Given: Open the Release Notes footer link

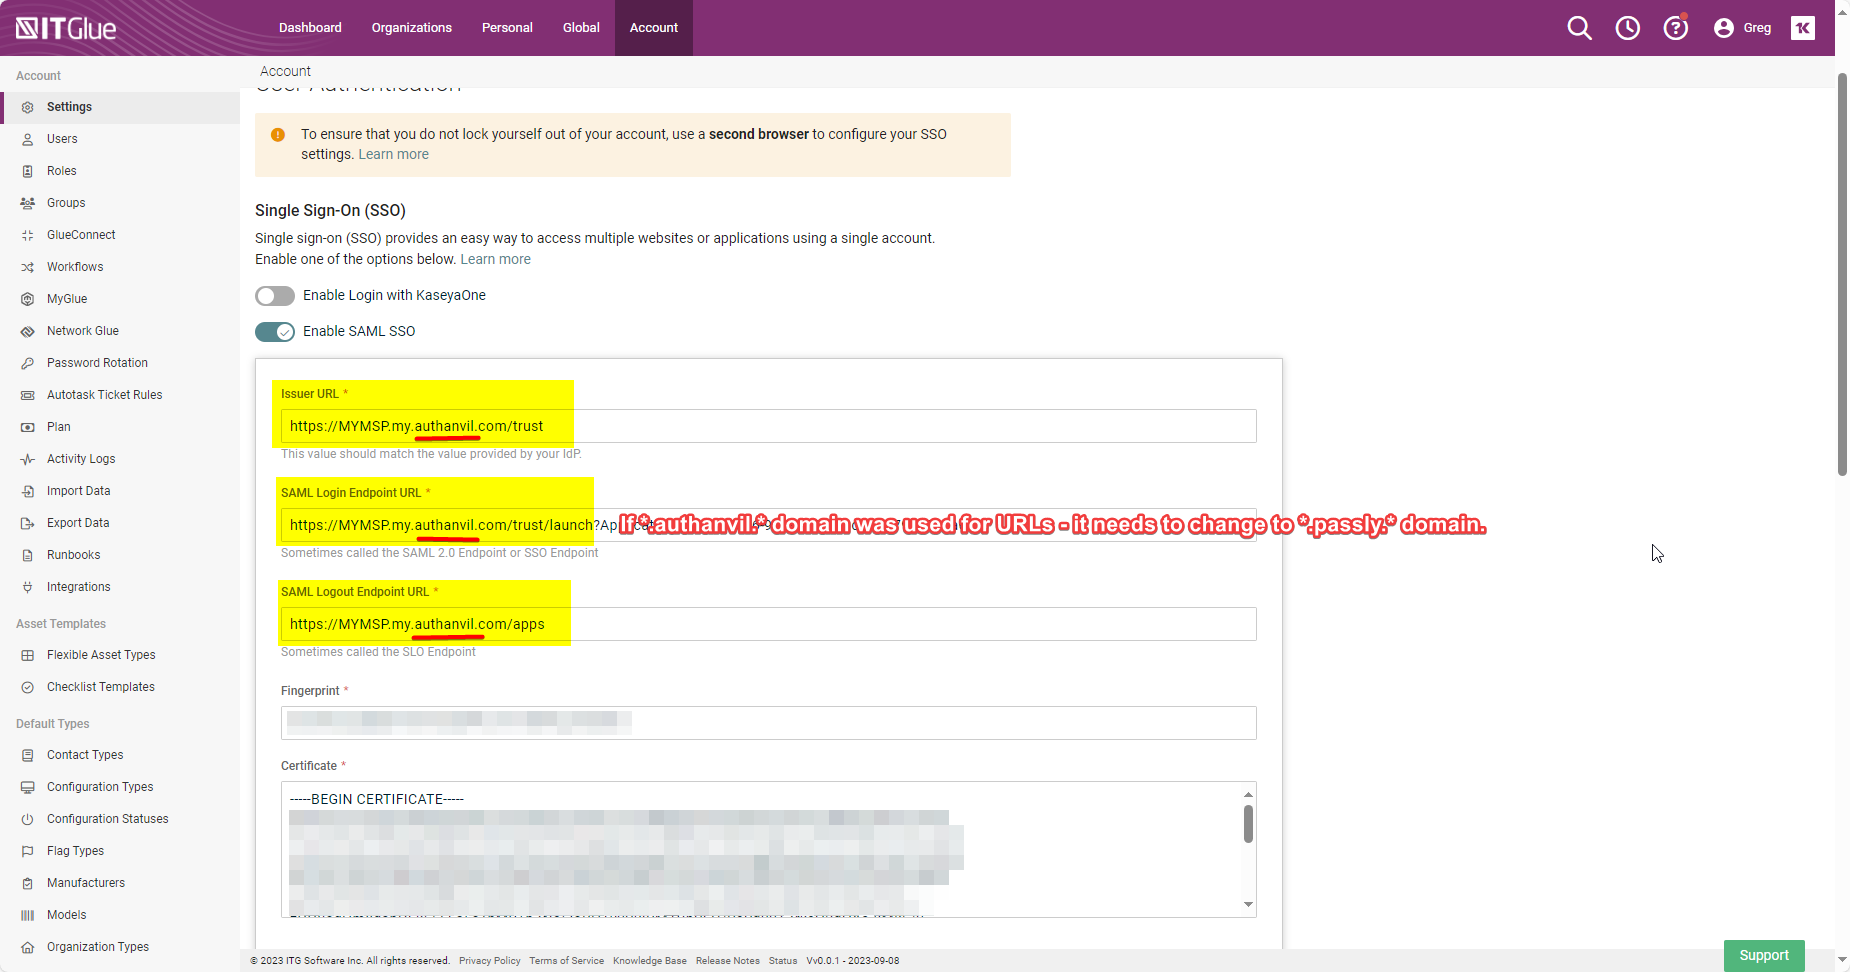Looking at the screenshot, I should 728,961.
